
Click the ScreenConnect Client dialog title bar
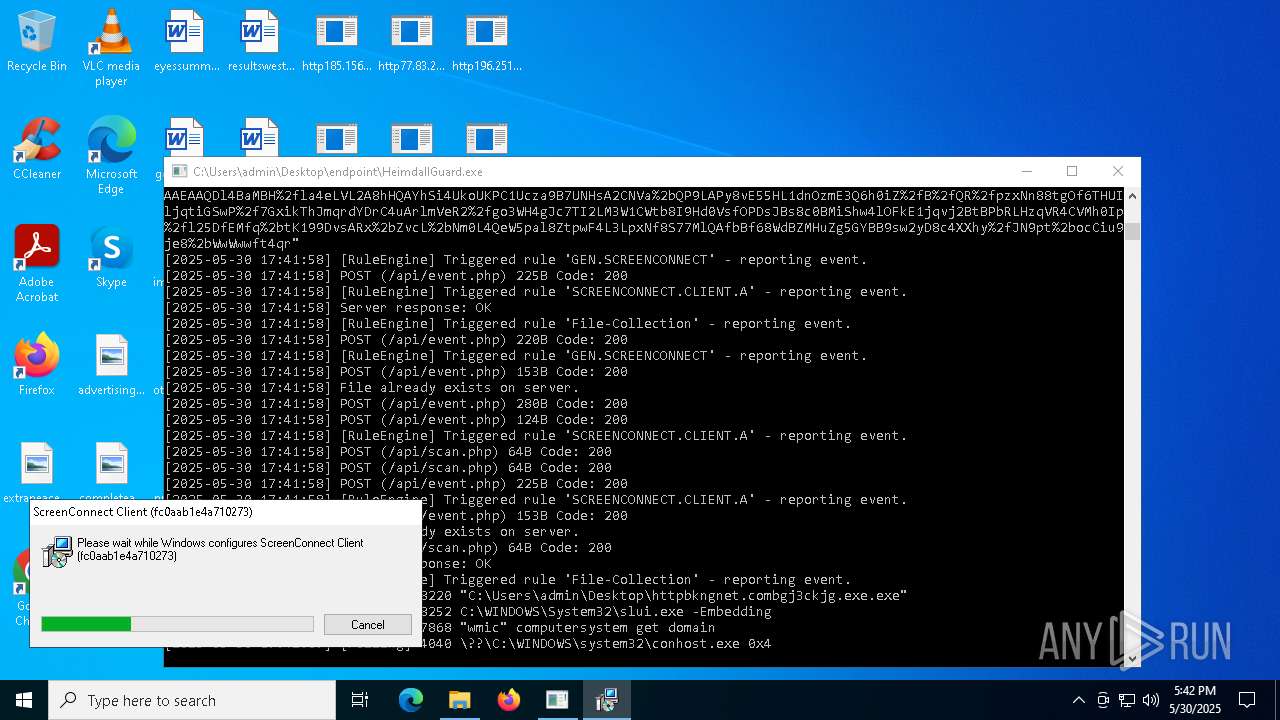click(225, 512)
